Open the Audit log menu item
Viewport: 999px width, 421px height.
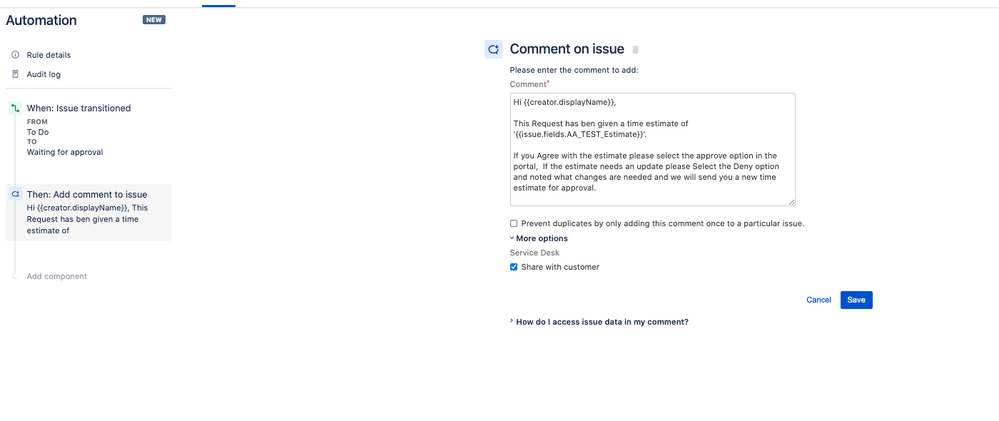[x=44, y=74]
